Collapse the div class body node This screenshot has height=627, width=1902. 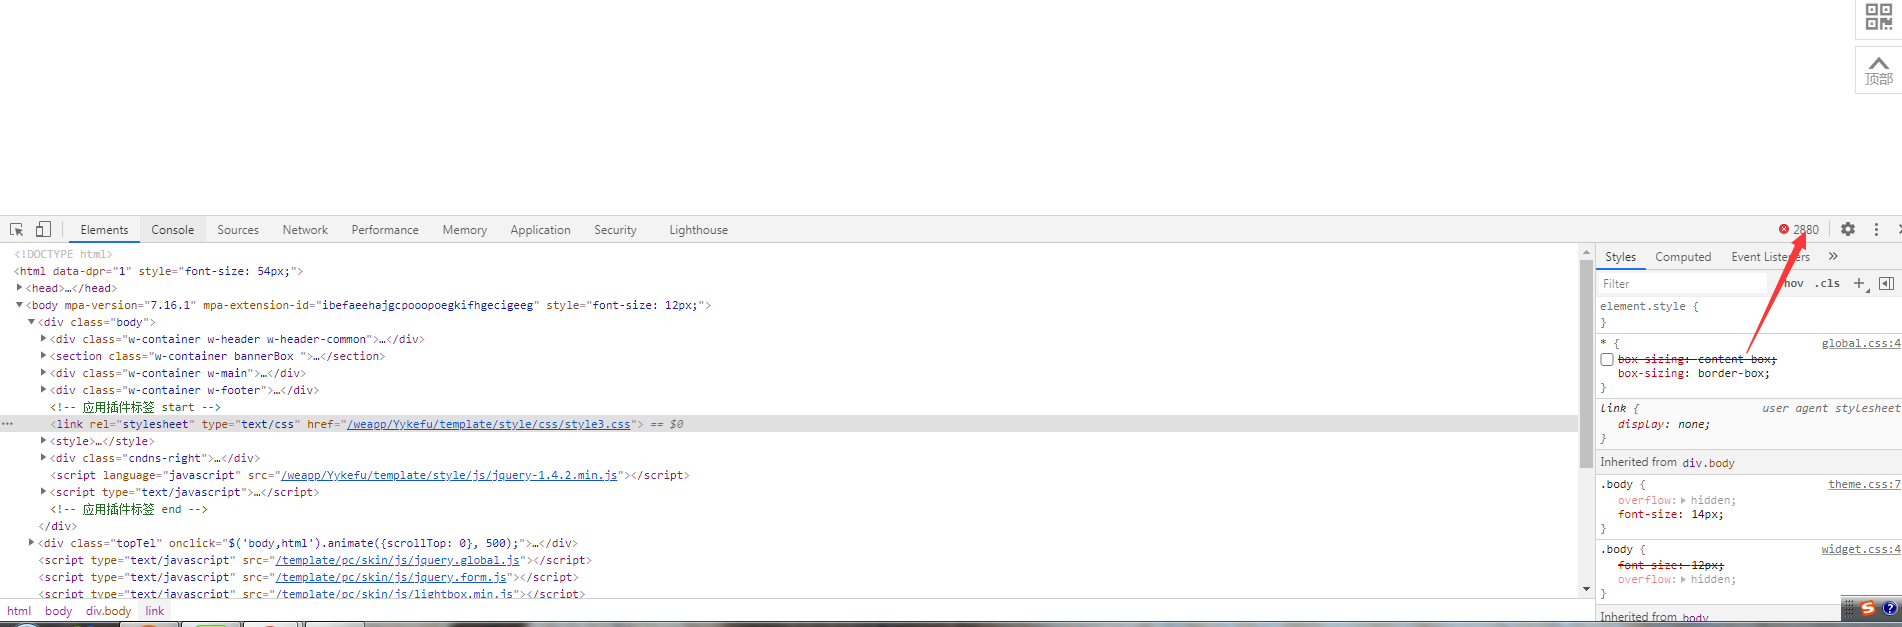pos(31,322)
